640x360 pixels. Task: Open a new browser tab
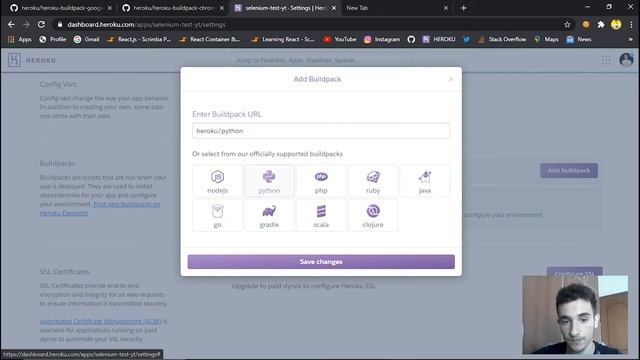pyautogui.click(x=463, y=8)
